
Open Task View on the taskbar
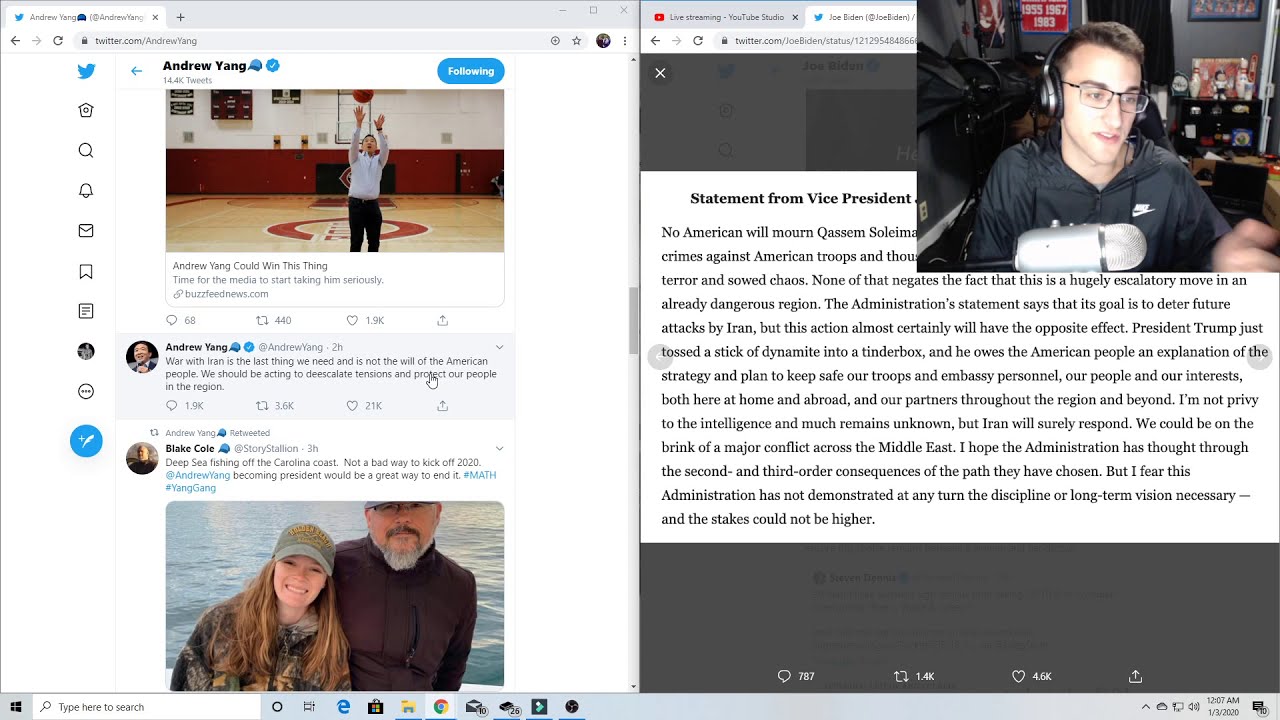coord(309,707)
